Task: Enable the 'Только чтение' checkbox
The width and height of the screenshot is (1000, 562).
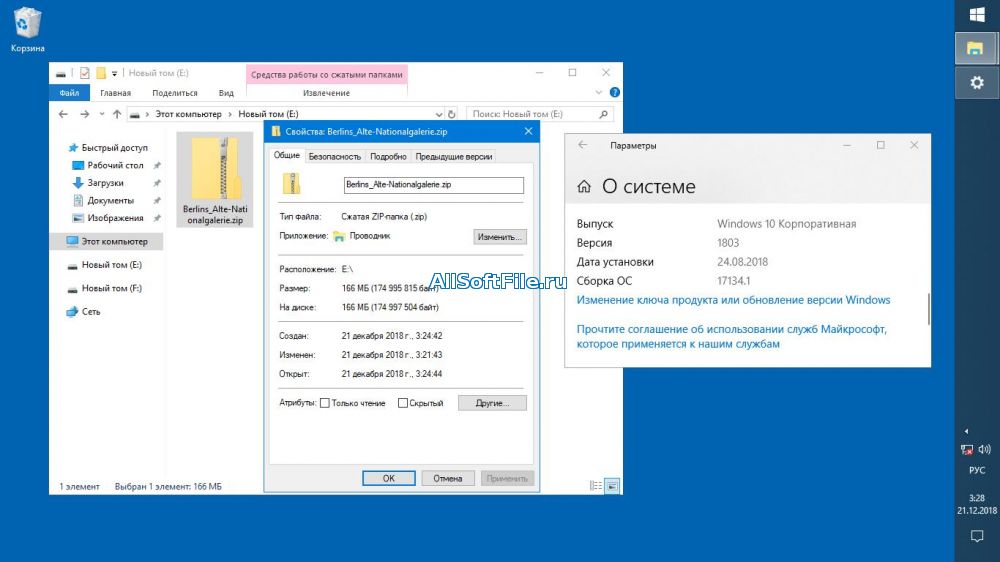Action: point(325,403)
